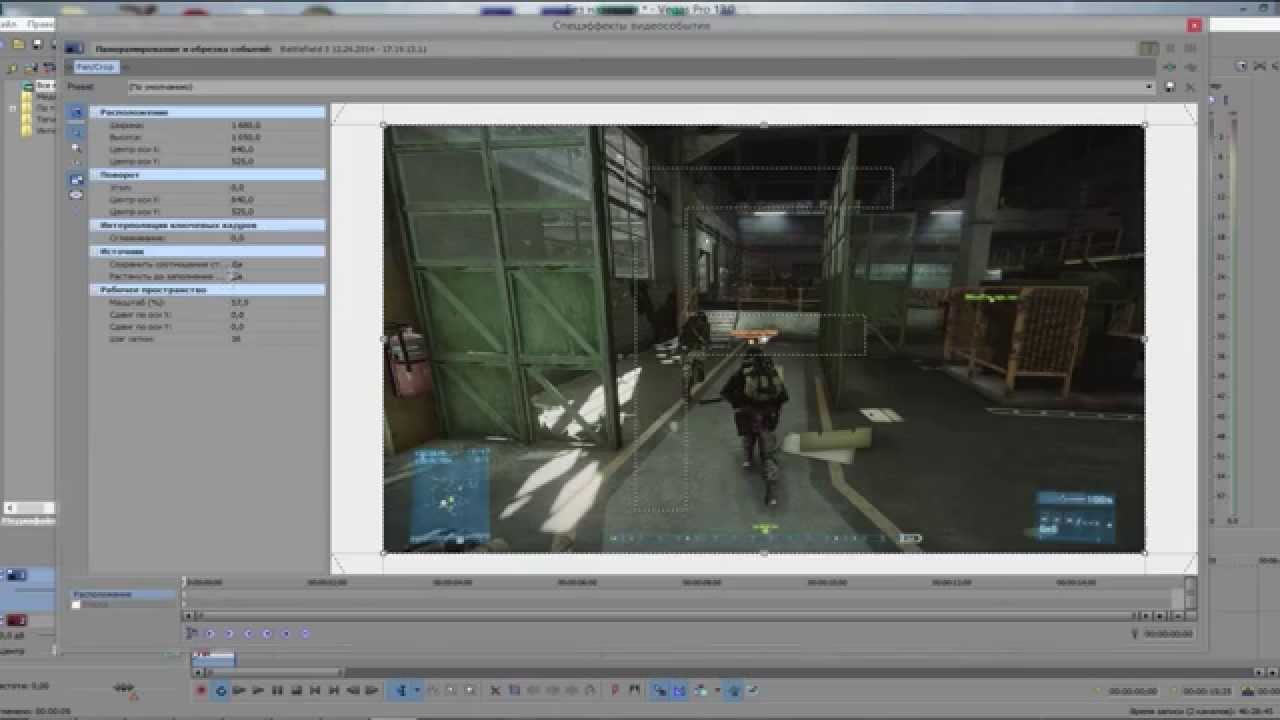The width and height of the screenshot is (1280, 720).
Task: Open the Preset dropdown list
Action: [x=640, y=87]
